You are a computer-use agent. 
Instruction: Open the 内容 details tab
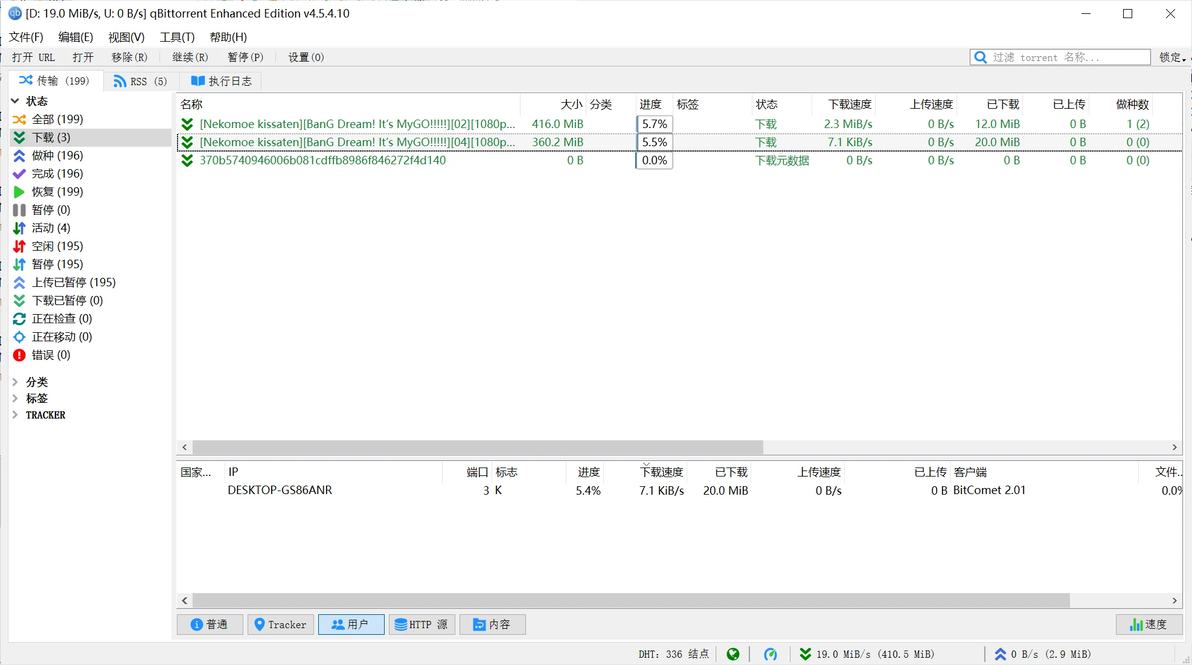(493, 625)
